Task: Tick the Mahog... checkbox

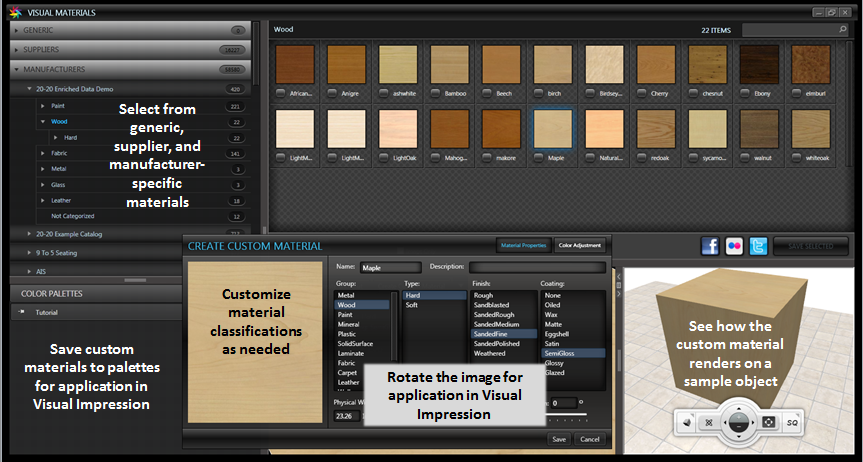Action: coord(435,157)
